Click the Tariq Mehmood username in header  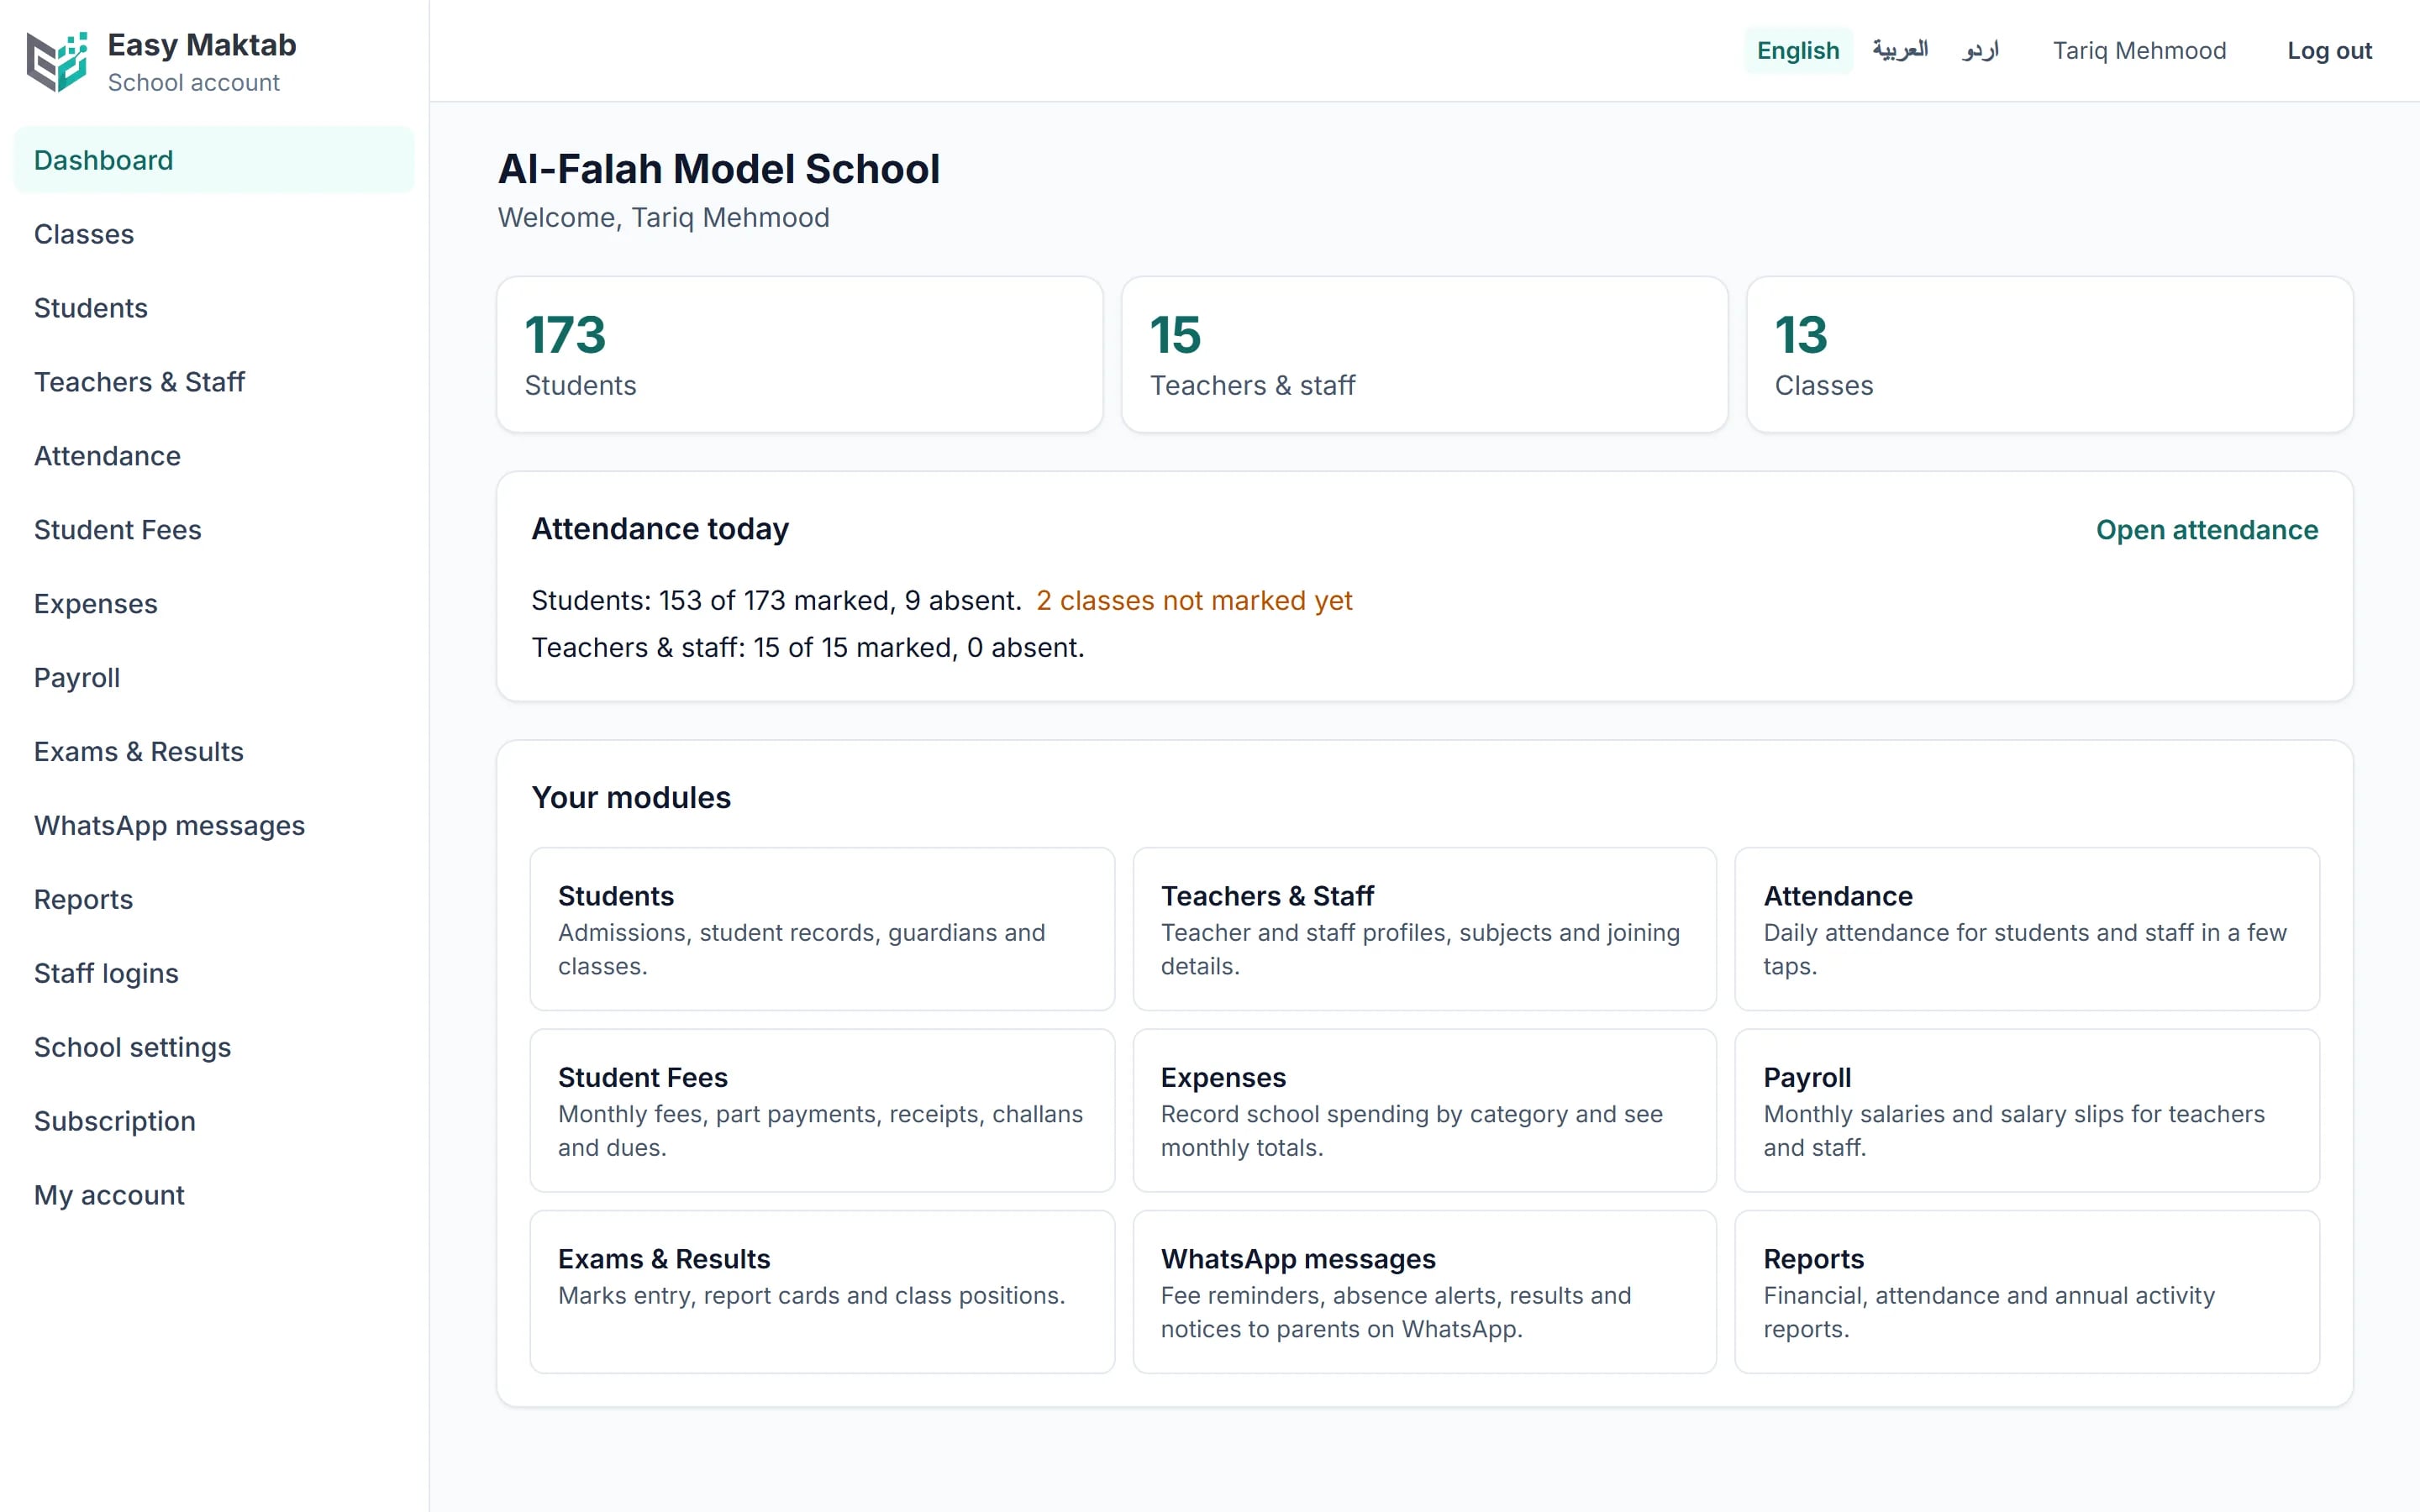(2139, 51)
